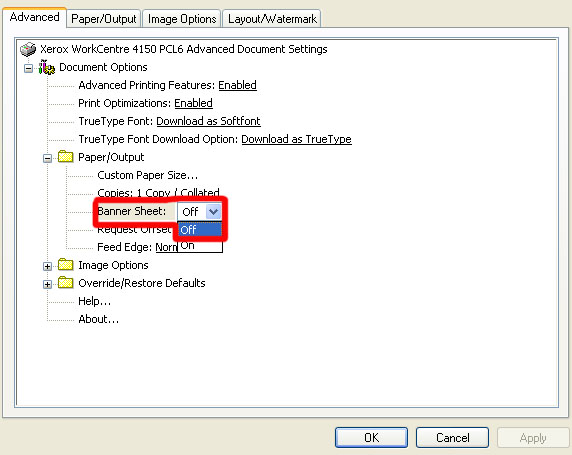This screenshot has height=455, width=572.
Task: Confirm settings with the OK button
Action: [371, 437]
